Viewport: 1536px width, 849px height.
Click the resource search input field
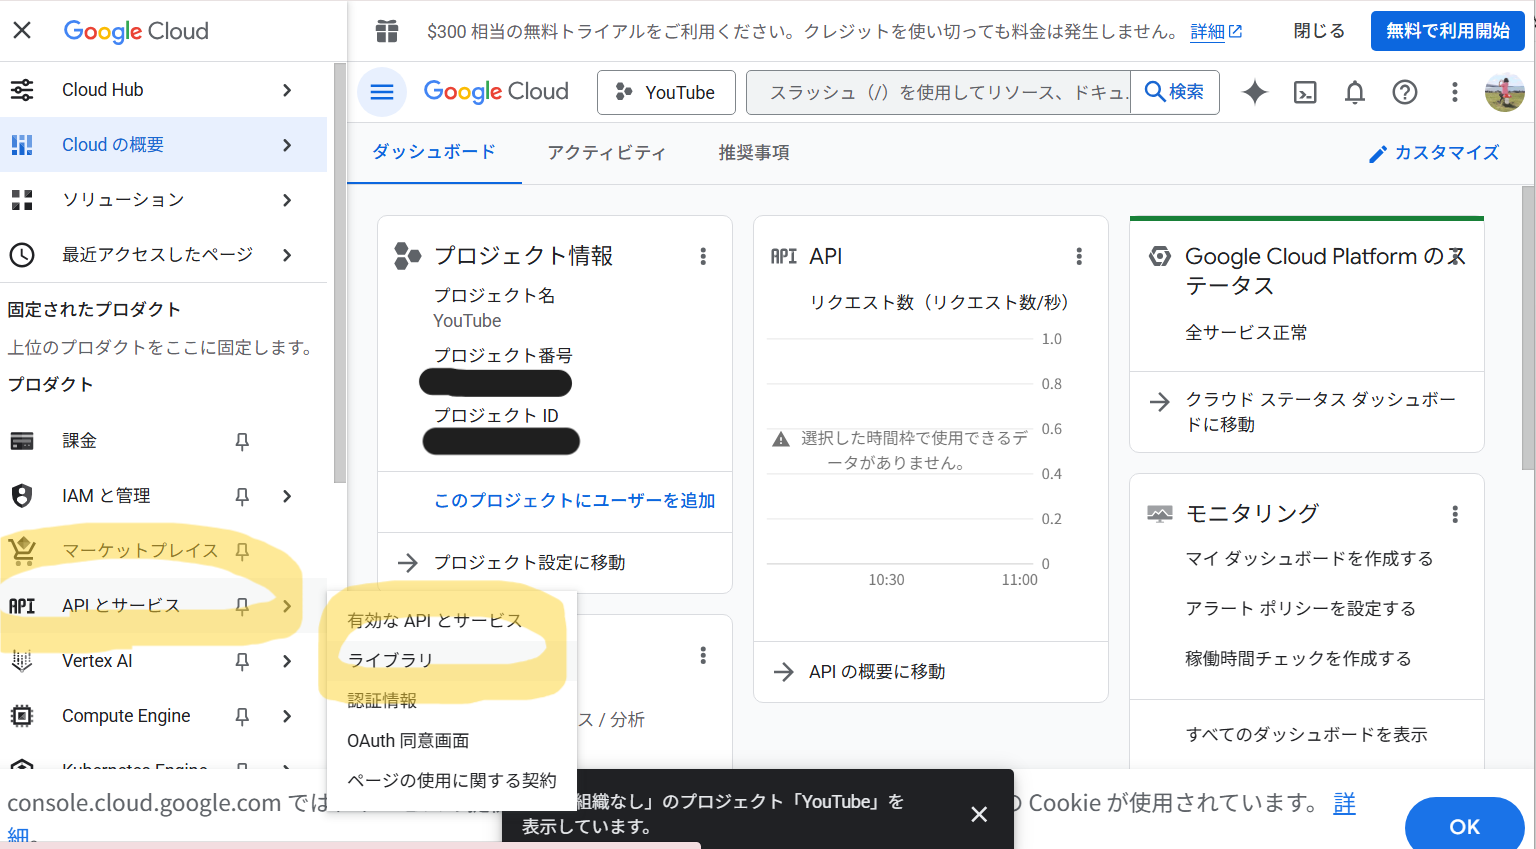point(940,92)
